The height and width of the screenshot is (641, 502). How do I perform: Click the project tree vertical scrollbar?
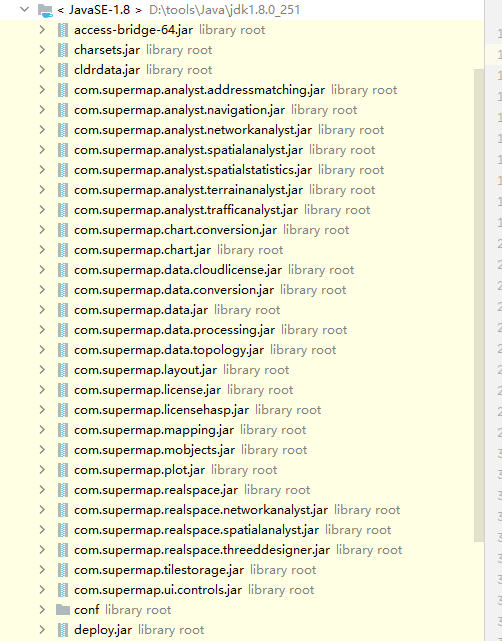(479, 305)
